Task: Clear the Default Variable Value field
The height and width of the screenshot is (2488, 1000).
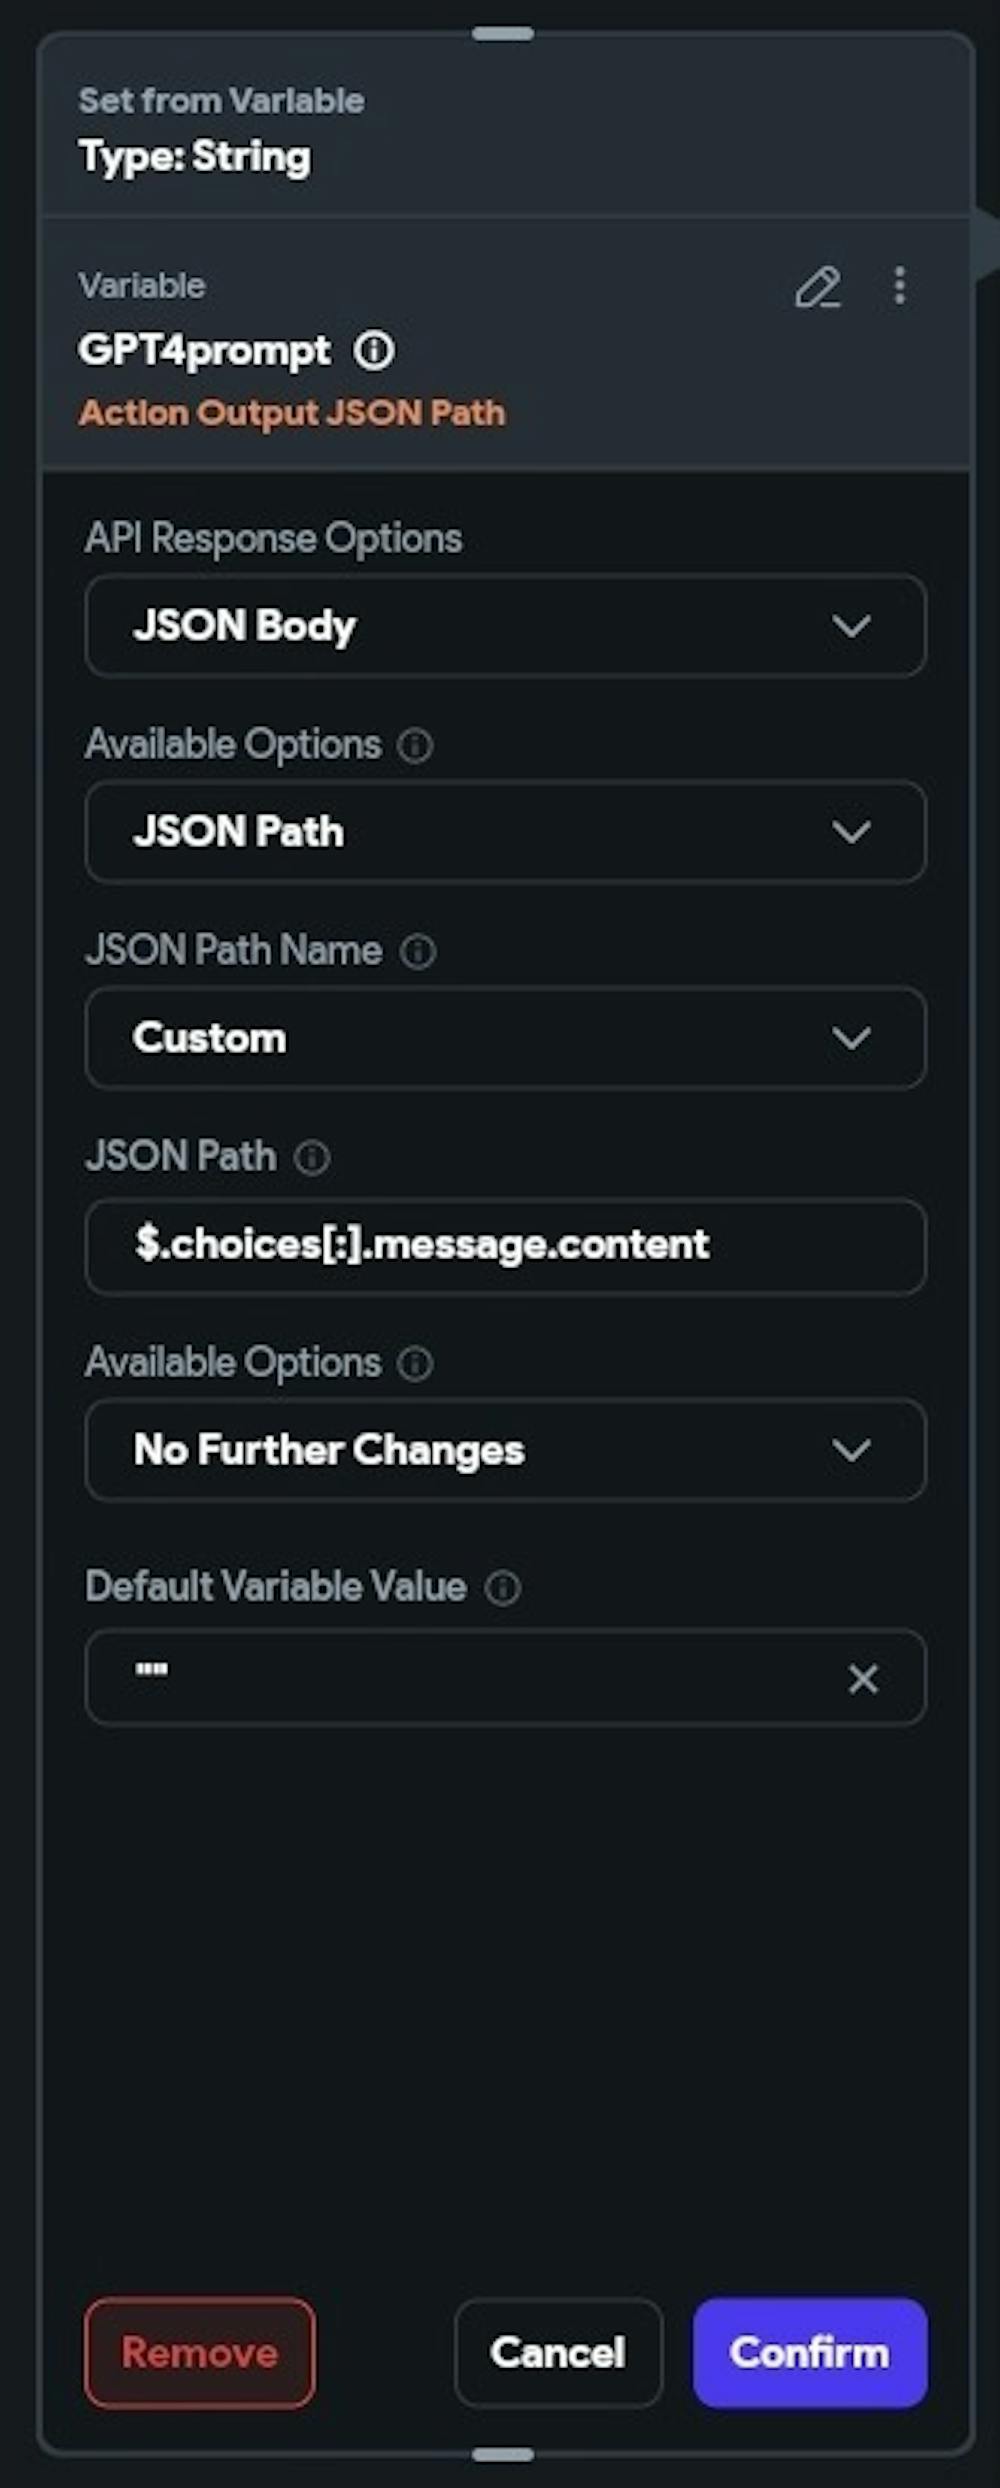Action: (863, 1679)
